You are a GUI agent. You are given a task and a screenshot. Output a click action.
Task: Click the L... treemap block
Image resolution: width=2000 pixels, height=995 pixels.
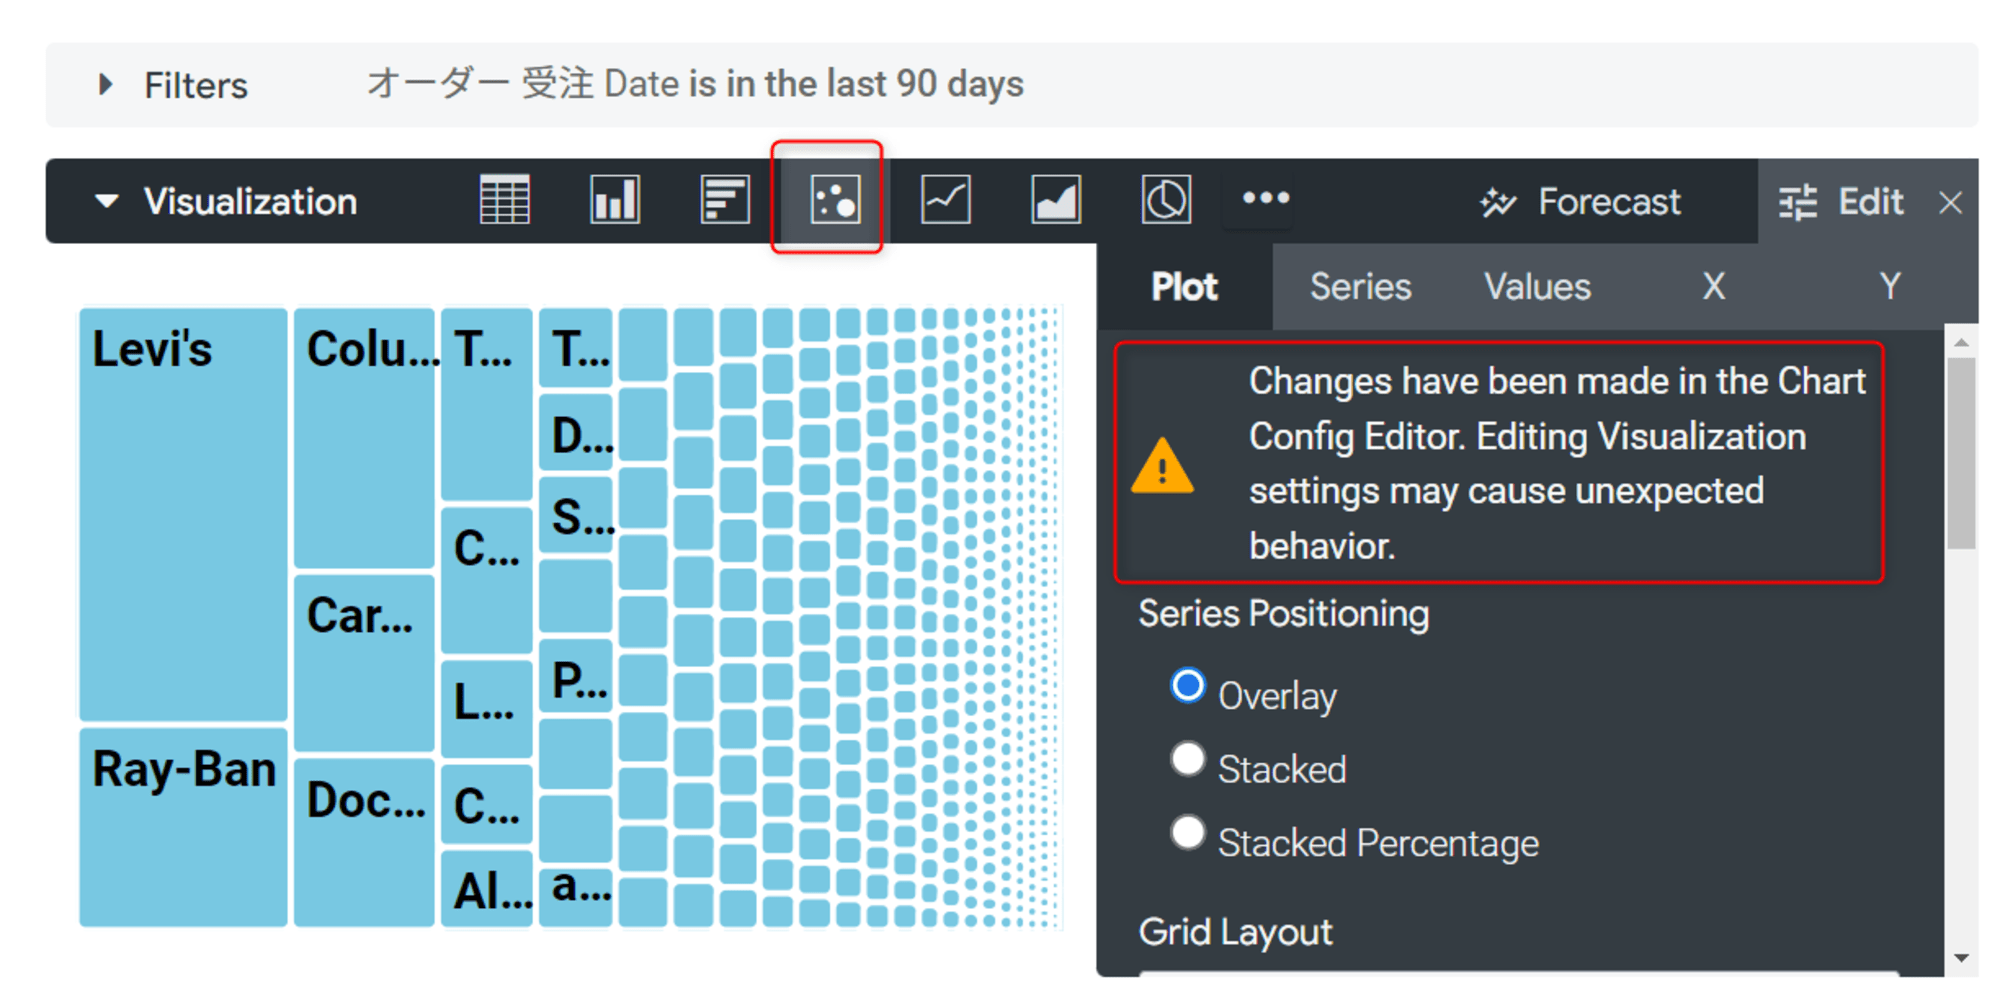[x=487, y=708]
